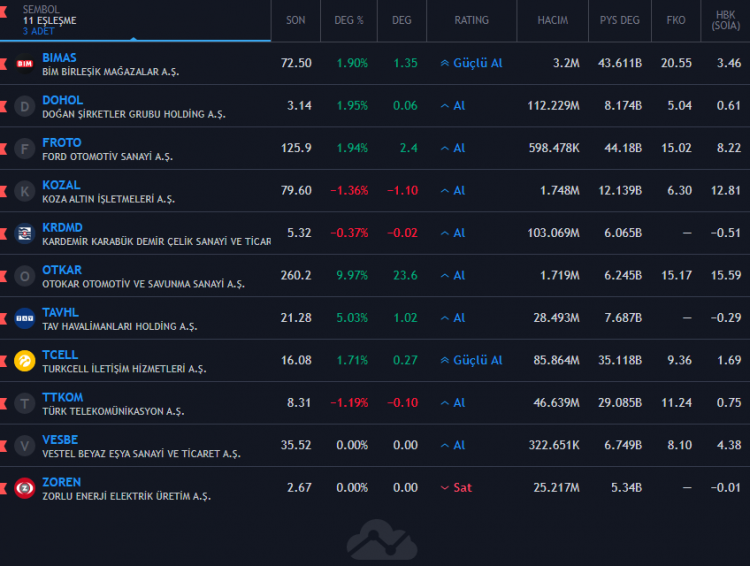Click ZORLU ENERJİ ELEKTRİK ÜRETİM name
This screenshot has width=750, height=566.
coord(126,496)
